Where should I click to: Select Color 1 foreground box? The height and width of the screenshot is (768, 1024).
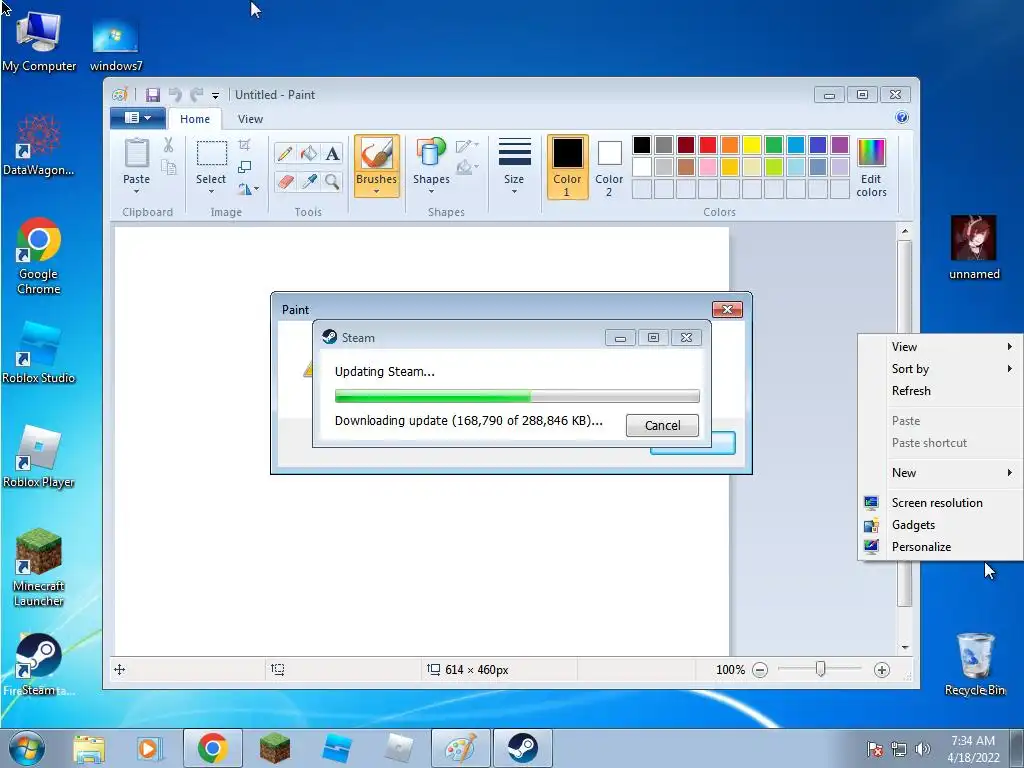(567, 167)
